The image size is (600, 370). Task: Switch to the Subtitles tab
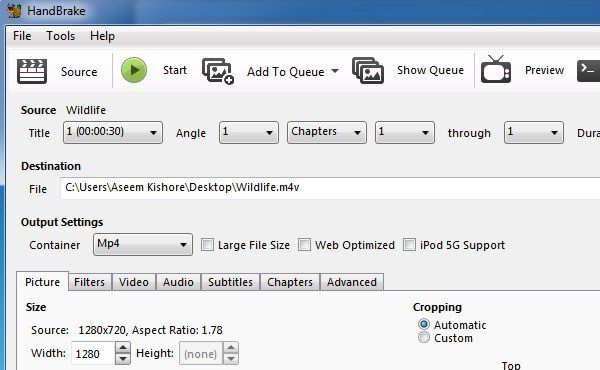(x=230, y=282)
